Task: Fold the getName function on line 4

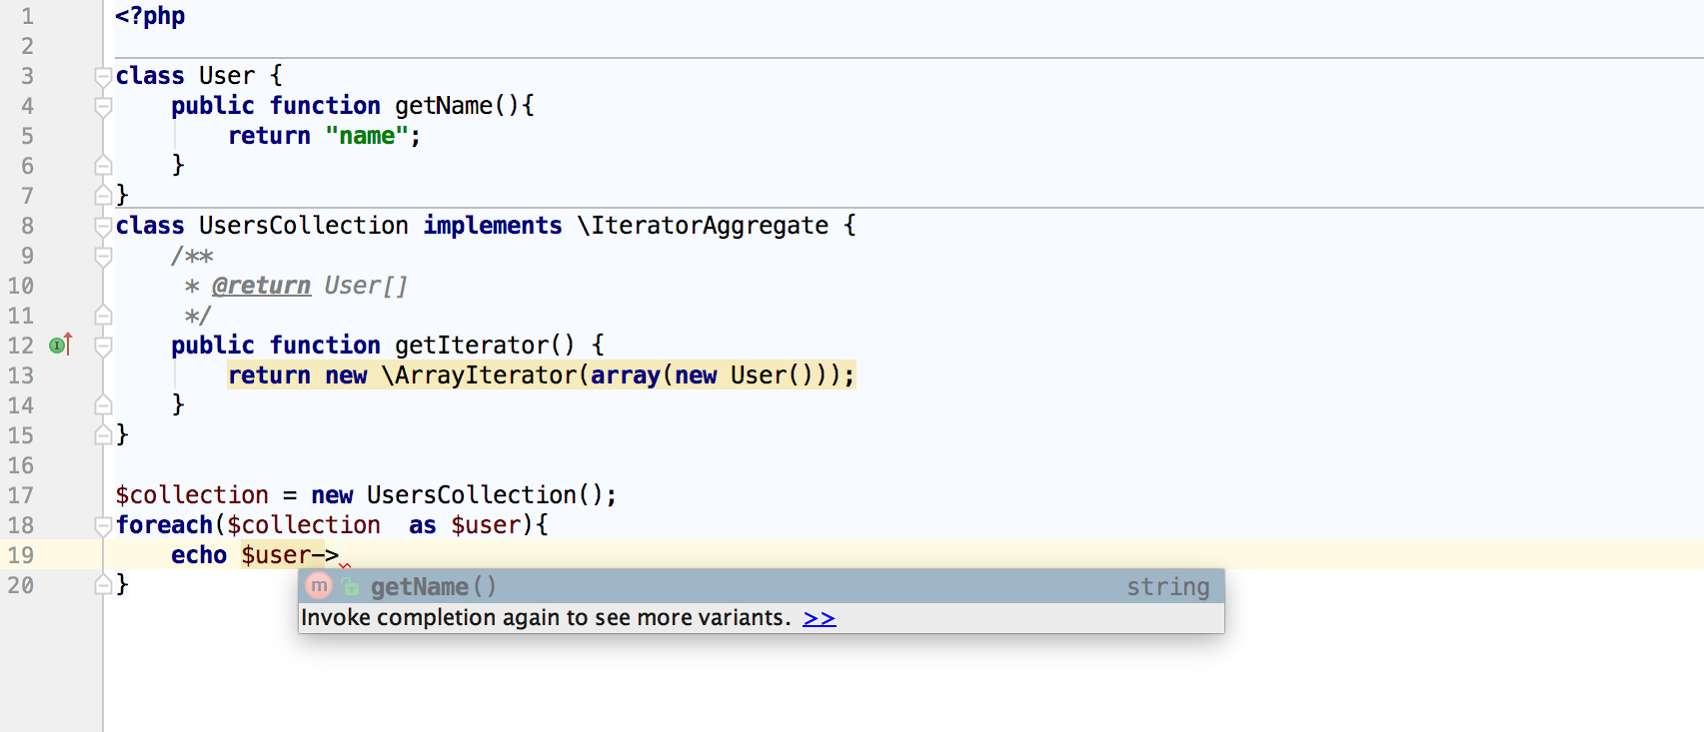Action: [x=103, y=106]
